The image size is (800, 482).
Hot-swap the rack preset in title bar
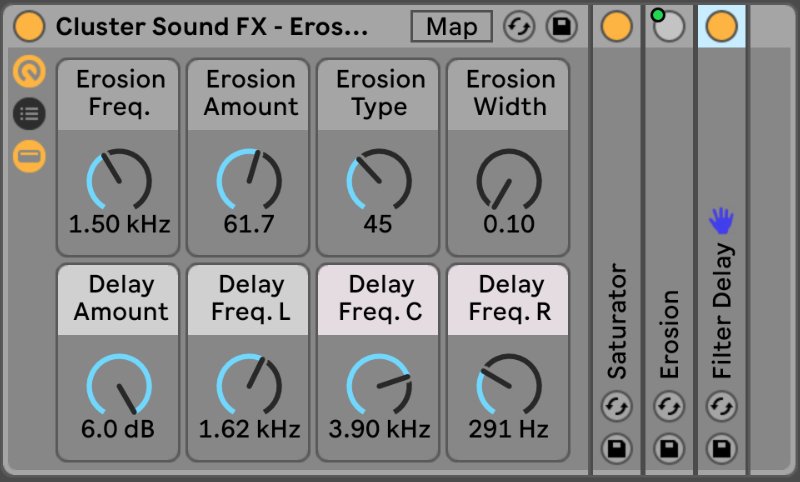click(x=519, y=27)
